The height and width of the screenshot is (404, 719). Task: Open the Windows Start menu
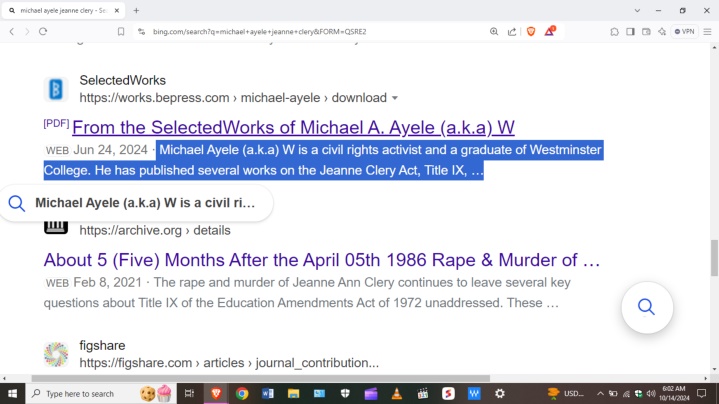pos(12,393)
